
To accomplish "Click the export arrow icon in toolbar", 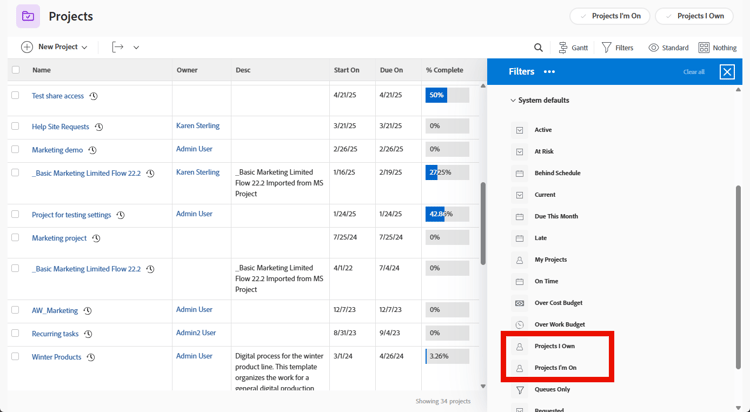I will (x=118, y=47).
